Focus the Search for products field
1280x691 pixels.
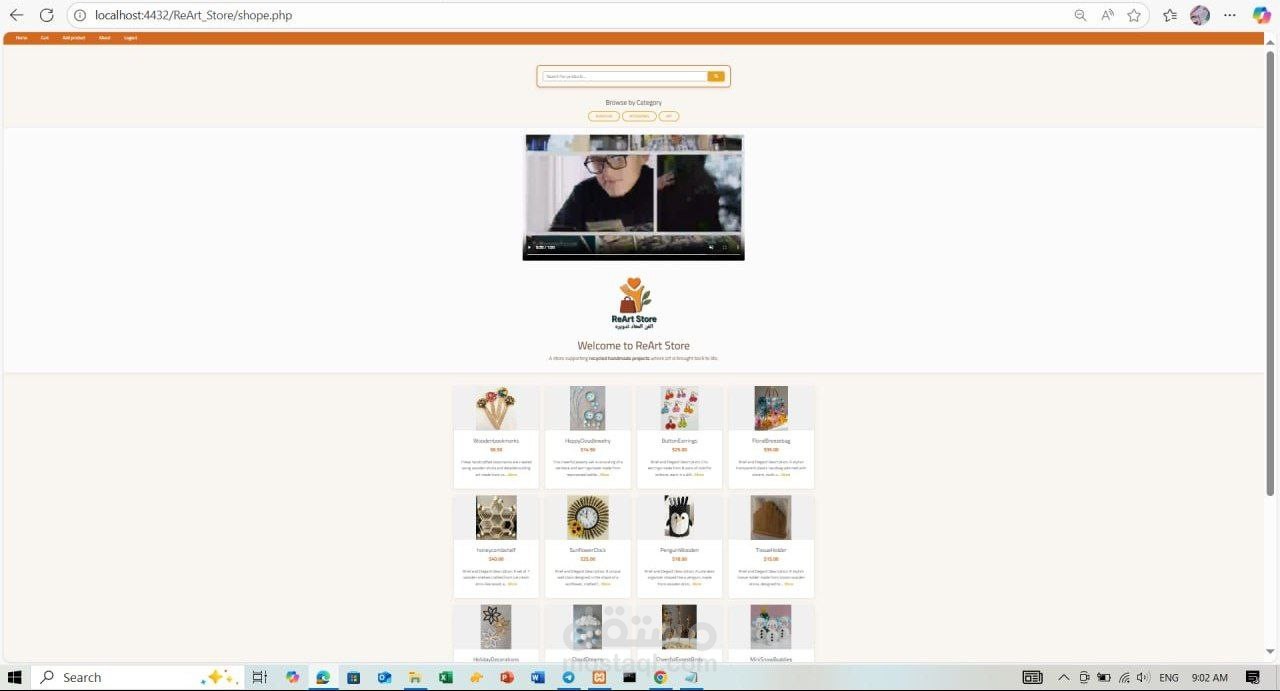click(625, 76)
